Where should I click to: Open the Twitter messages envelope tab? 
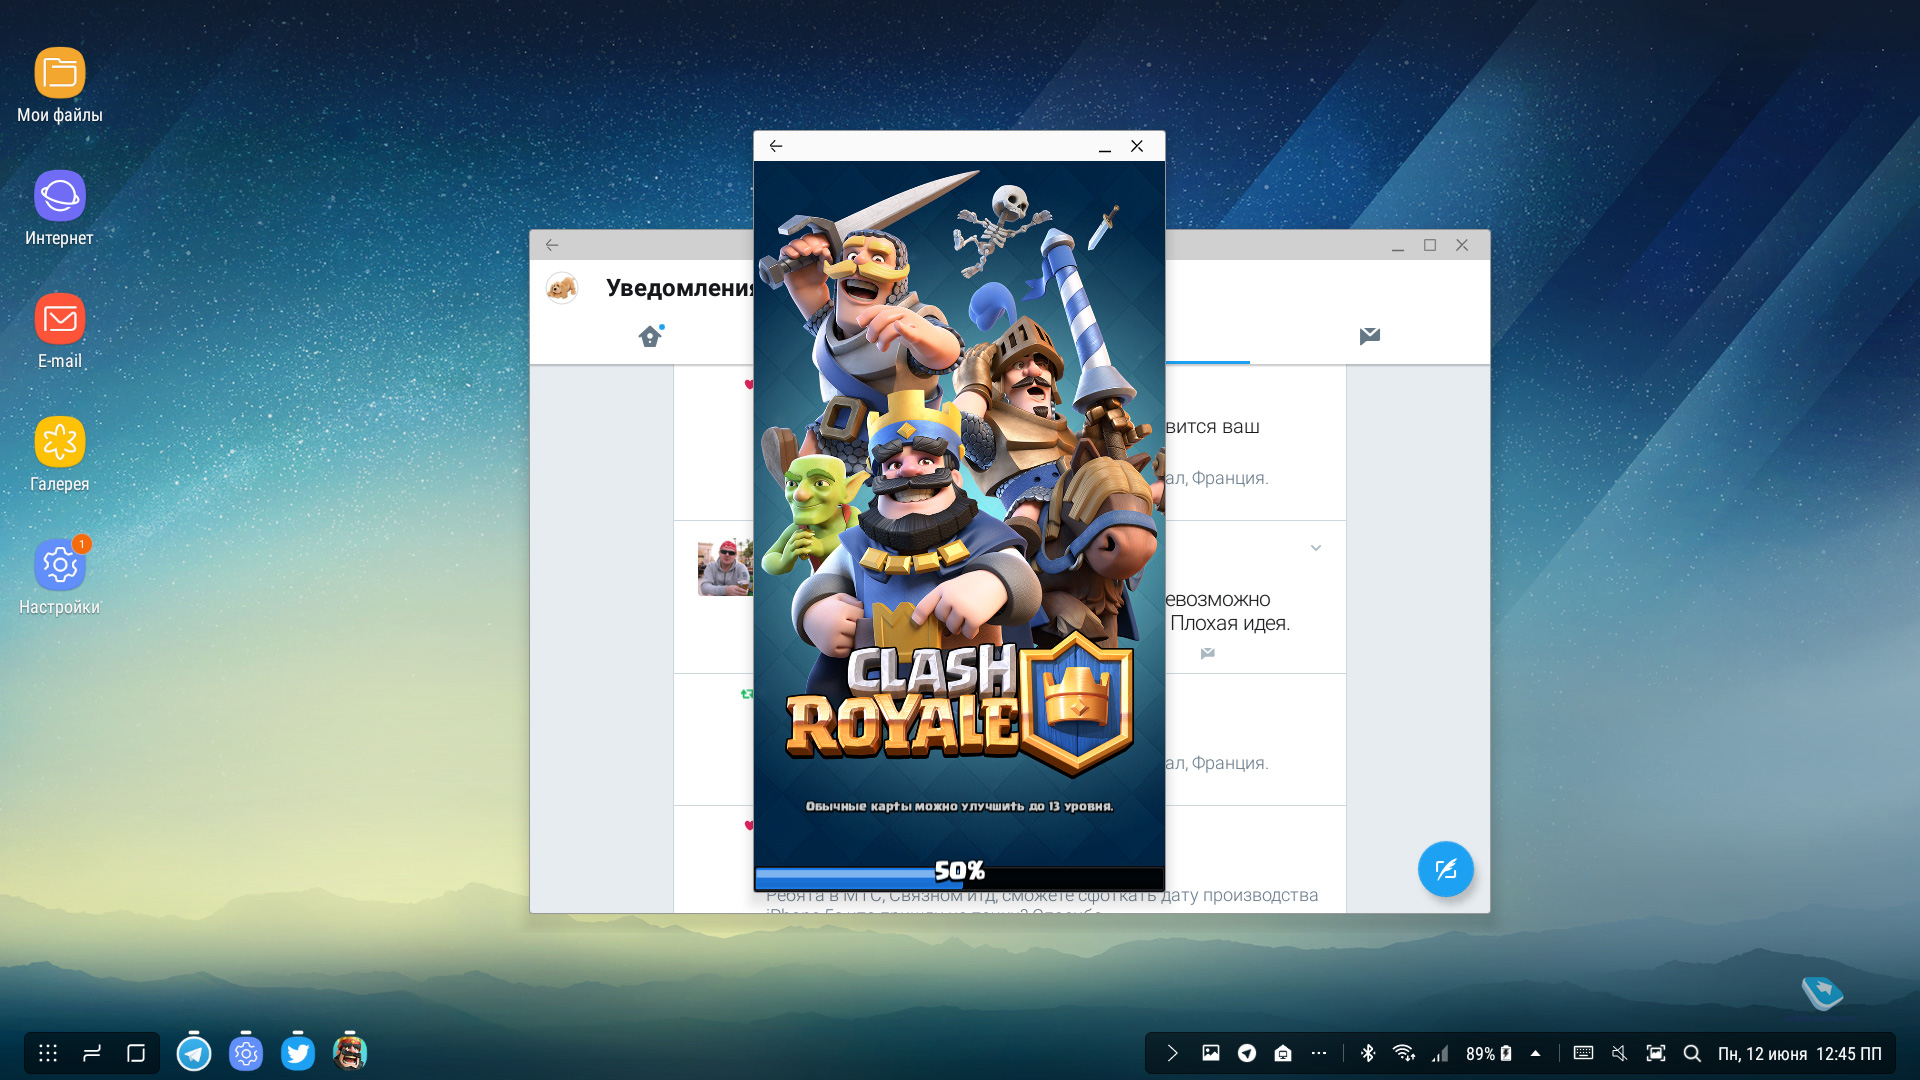(1369, 336)
